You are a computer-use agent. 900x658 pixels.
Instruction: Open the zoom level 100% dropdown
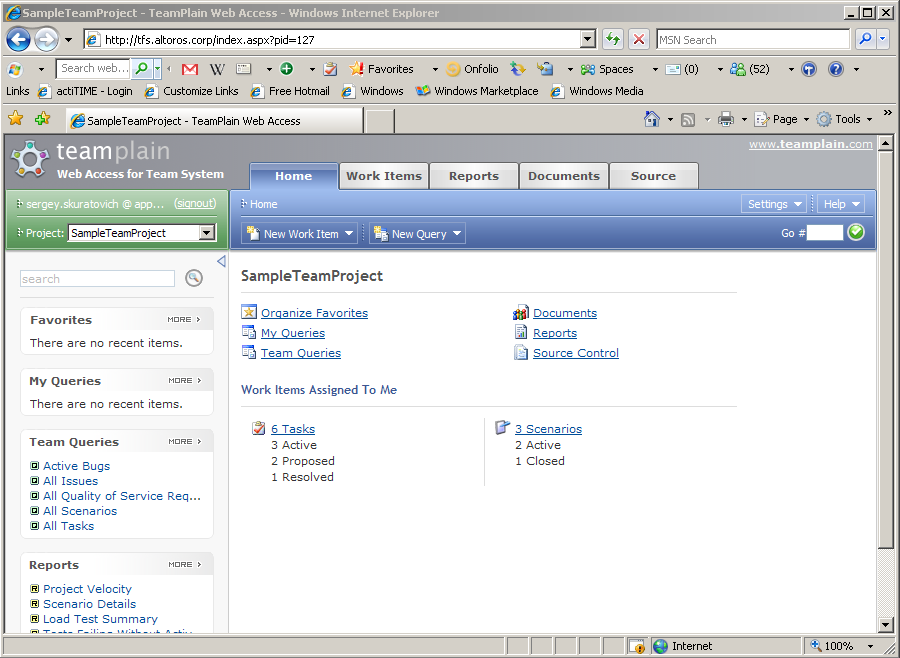click(x=870, y=646)
